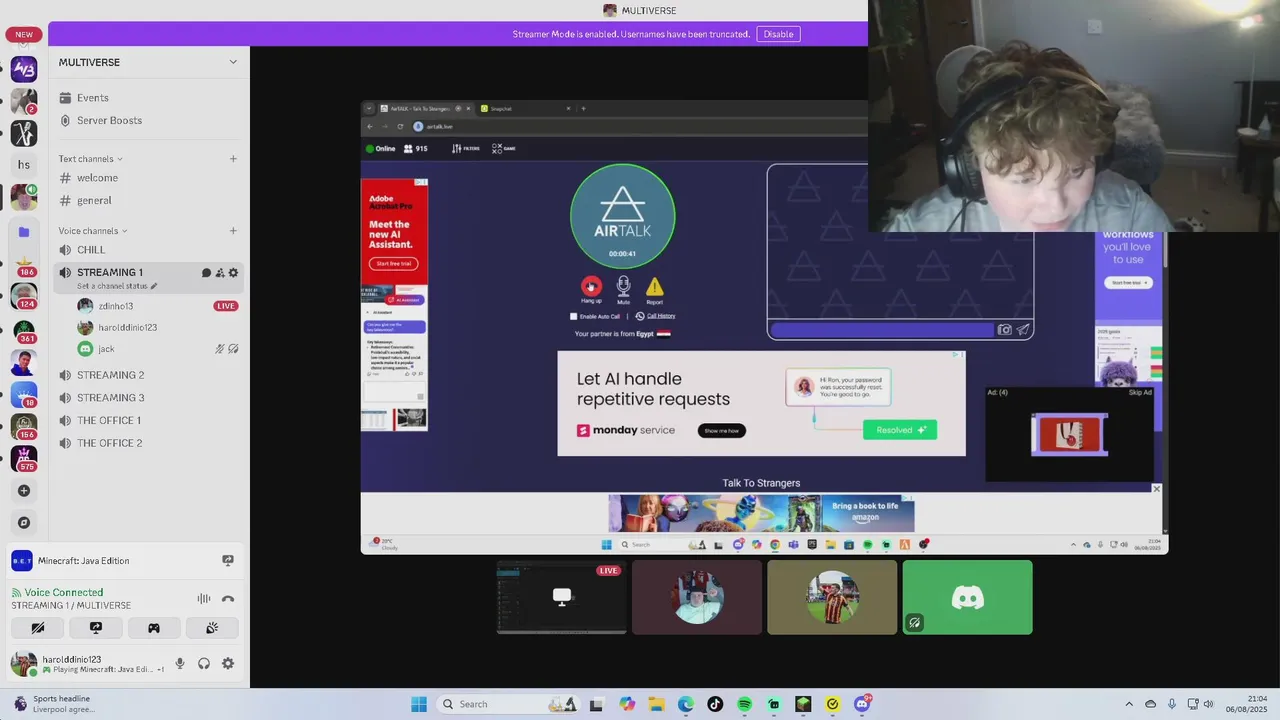Collapse the Text channels category
The width and height of the screenshot is (1280, 720).
[90, 159]
